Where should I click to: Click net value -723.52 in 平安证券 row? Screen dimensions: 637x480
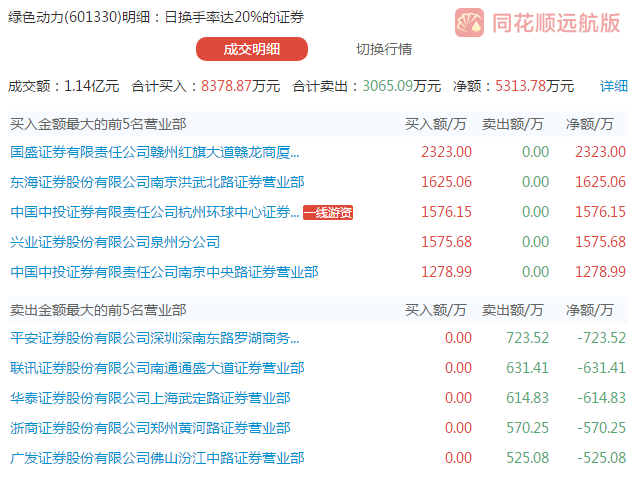click(x=602, y=338)
